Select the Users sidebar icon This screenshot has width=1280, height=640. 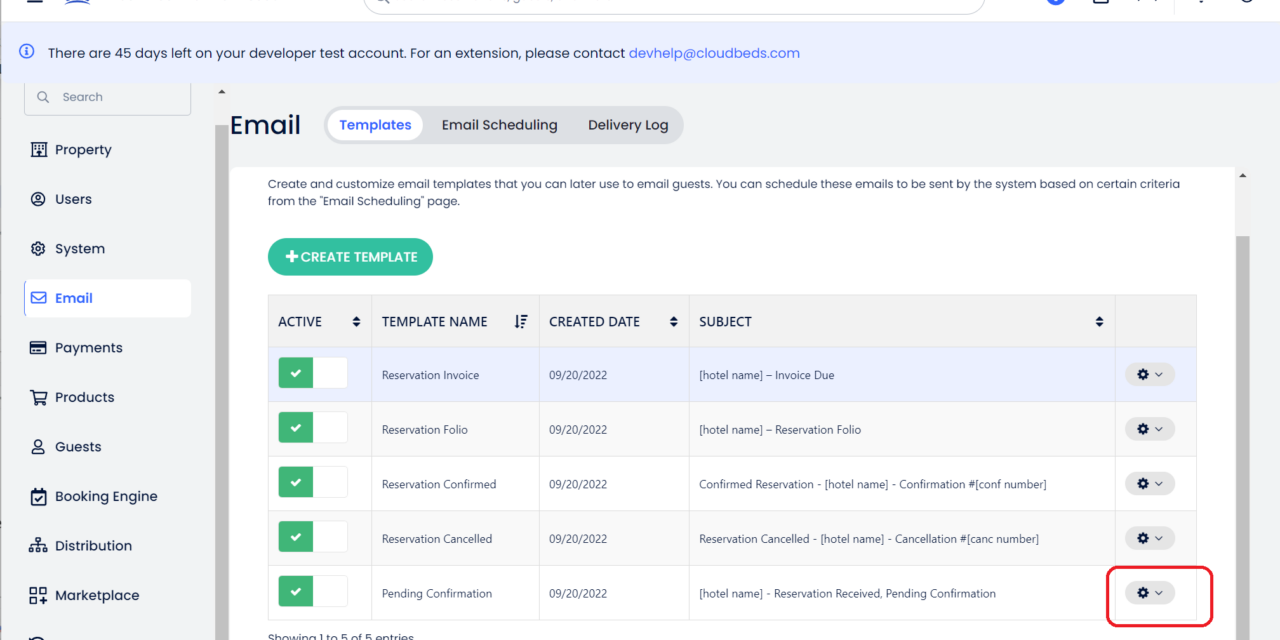pyautogui.click(x=38, y=199)
